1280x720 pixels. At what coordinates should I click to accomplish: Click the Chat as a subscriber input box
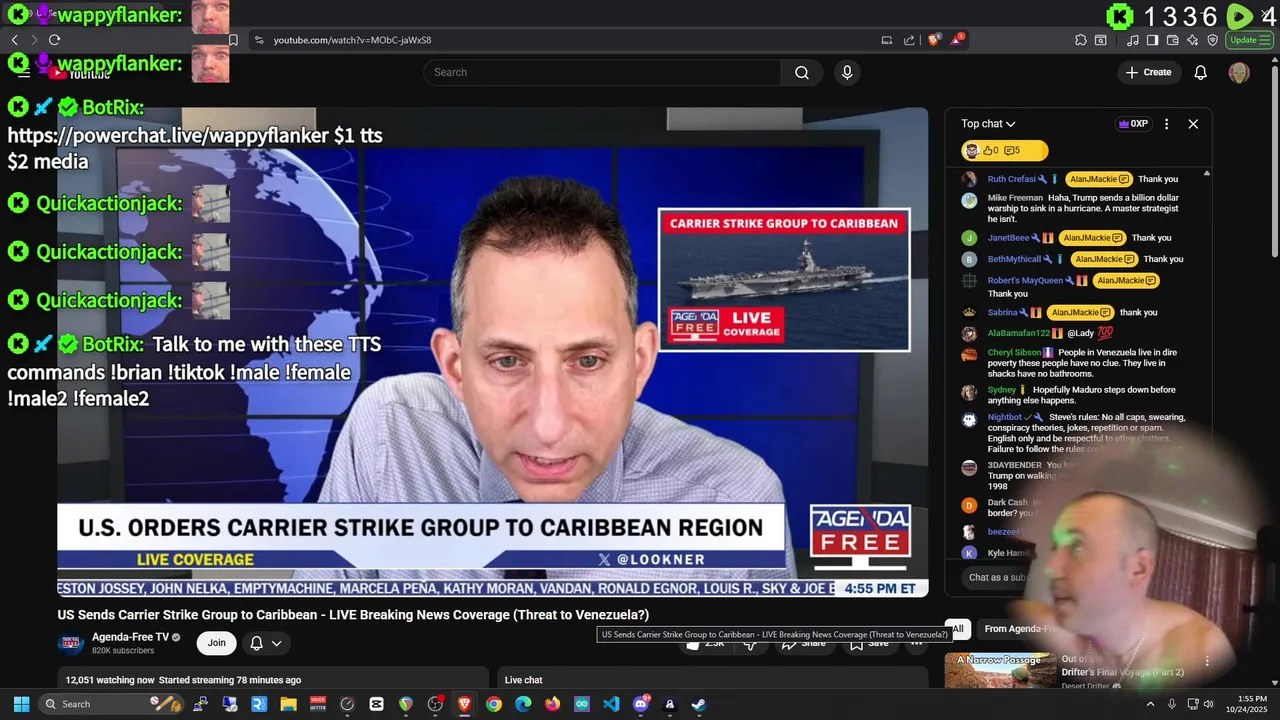click(1000, 578)
